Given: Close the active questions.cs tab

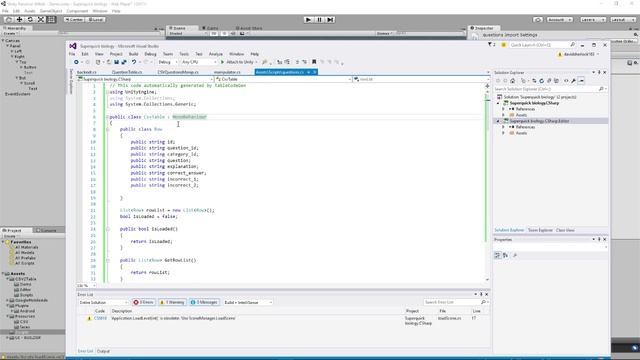Looking at the screenshot, I should (315, 72).
